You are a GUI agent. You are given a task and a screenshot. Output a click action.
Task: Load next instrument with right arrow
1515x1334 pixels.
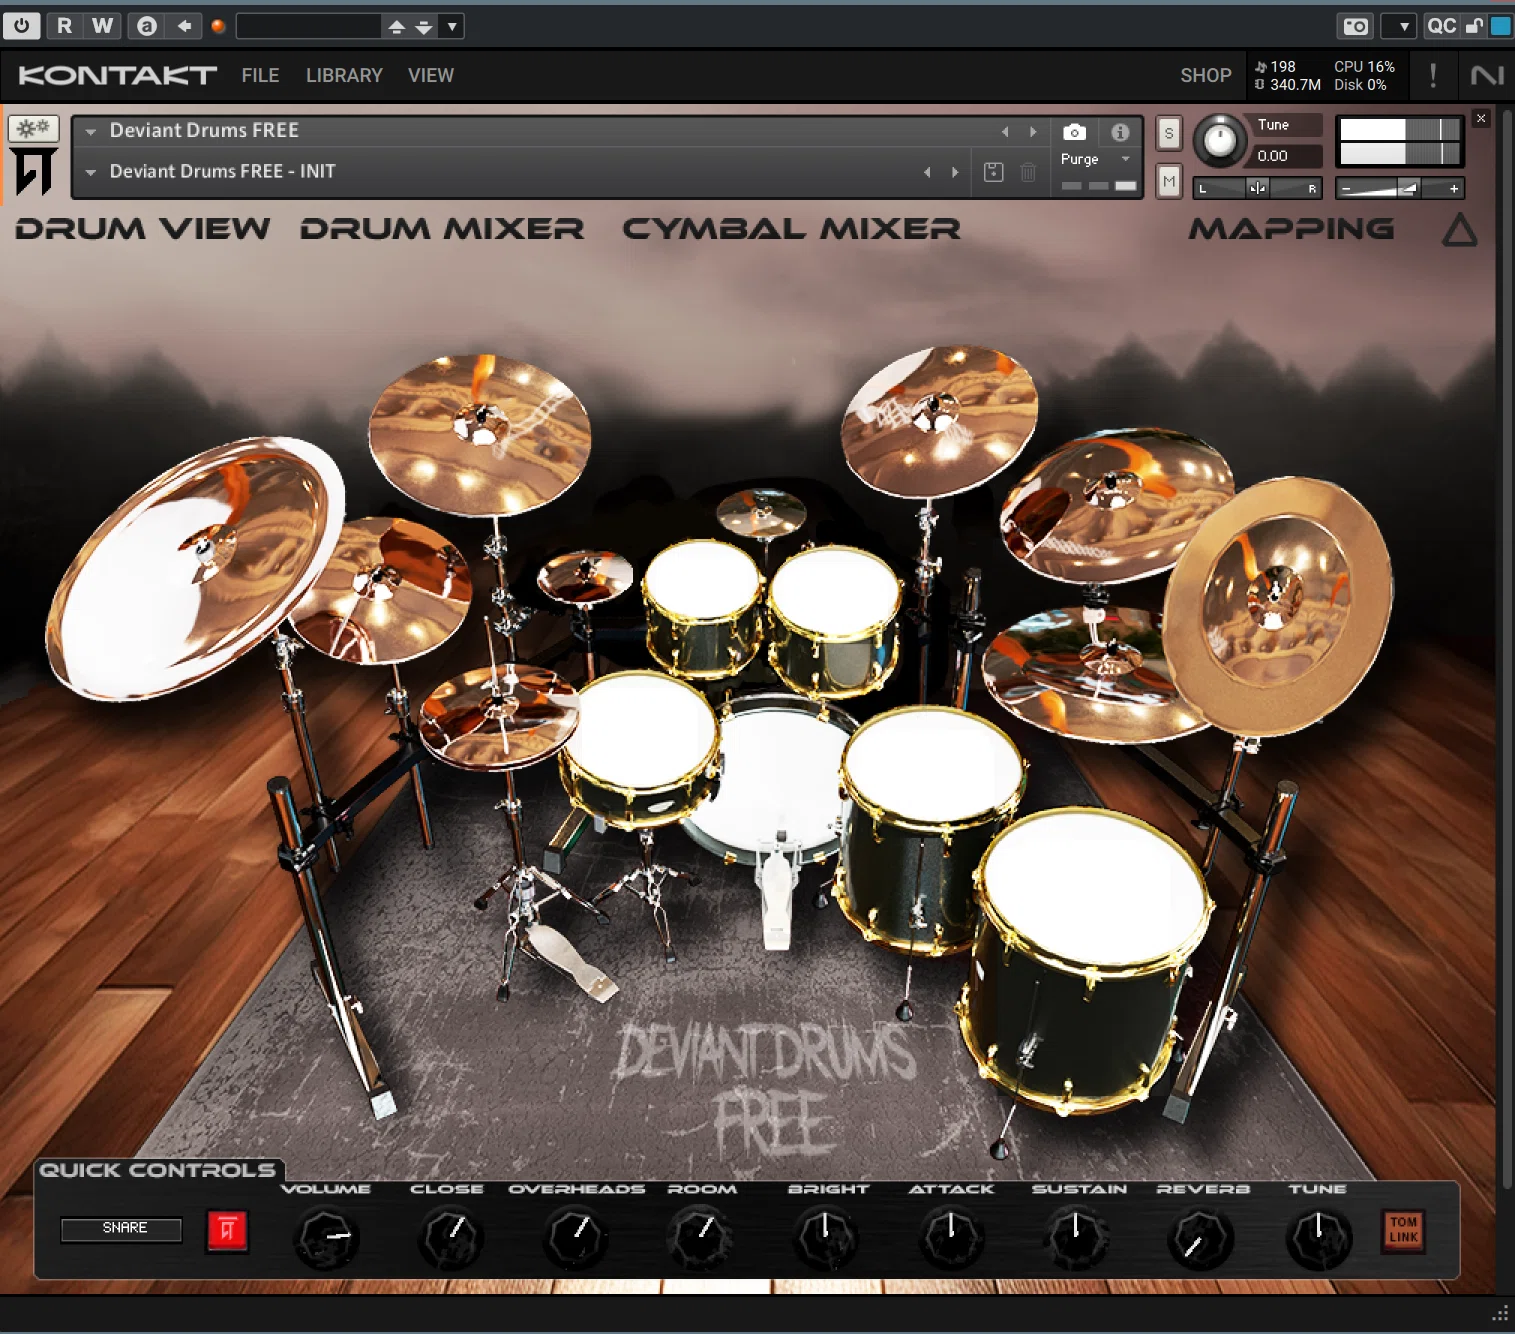1033,132
